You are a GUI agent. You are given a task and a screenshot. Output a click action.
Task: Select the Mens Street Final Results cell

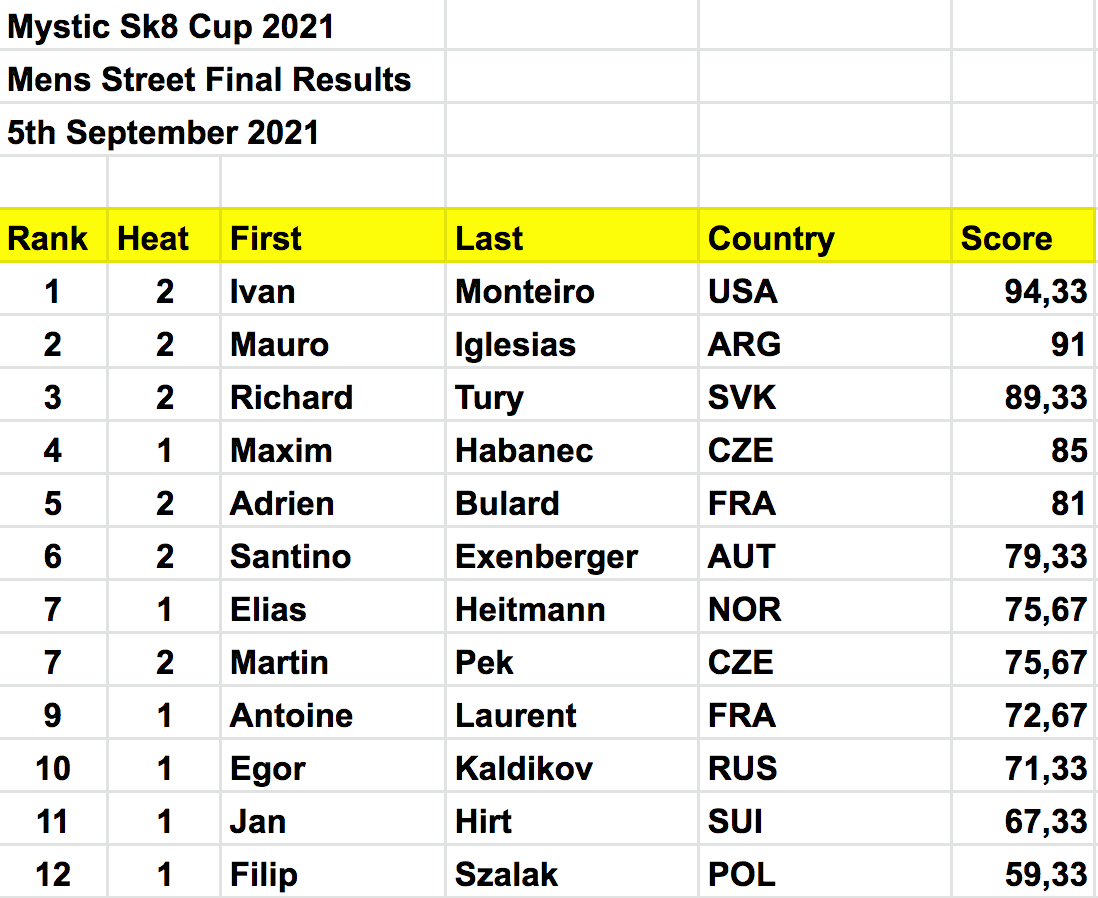tap(209, 80)
